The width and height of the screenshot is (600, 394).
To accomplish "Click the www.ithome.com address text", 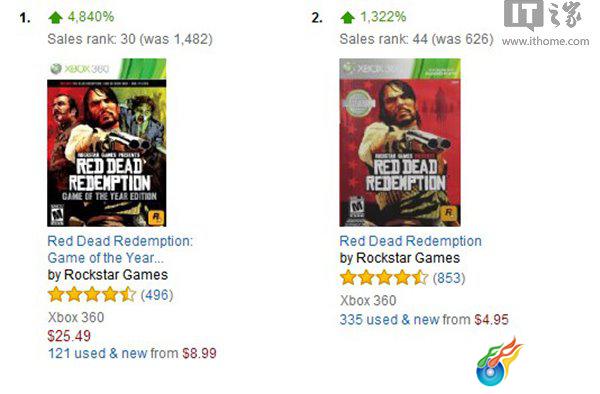I will point(545,41).
